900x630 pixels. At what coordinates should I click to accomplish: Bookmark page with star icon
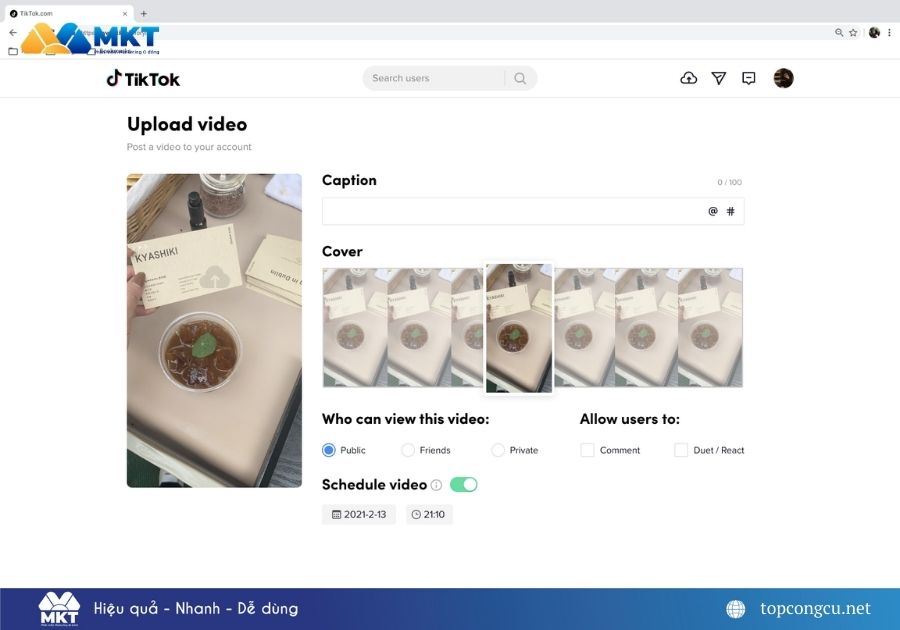pos(854,33)
